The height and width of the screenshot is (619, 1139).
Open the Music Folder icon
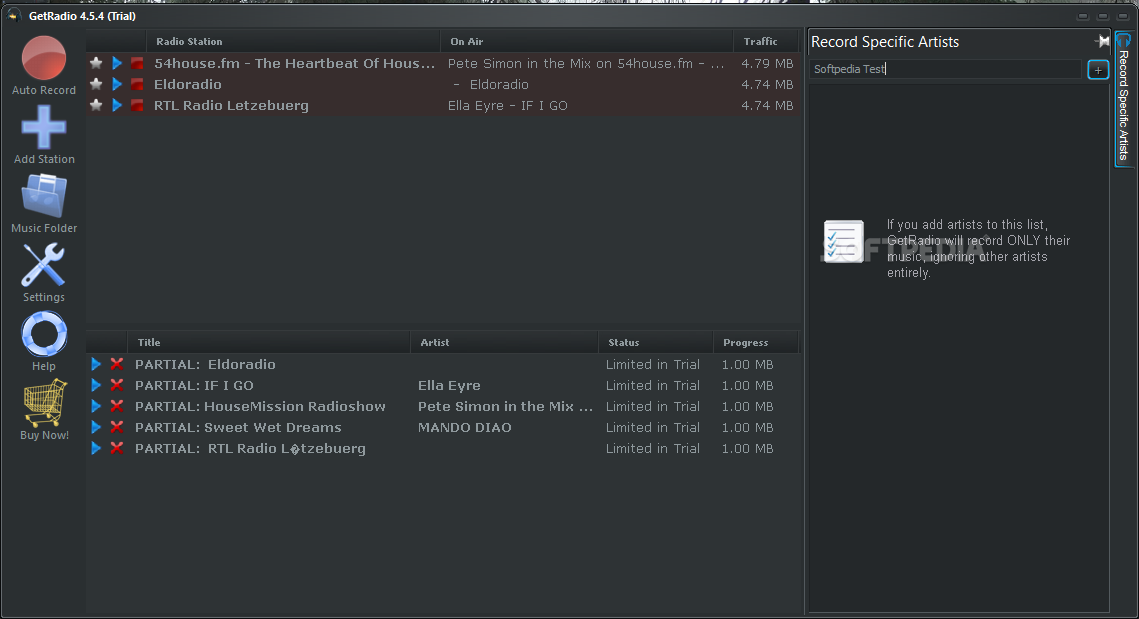(44, 195)
